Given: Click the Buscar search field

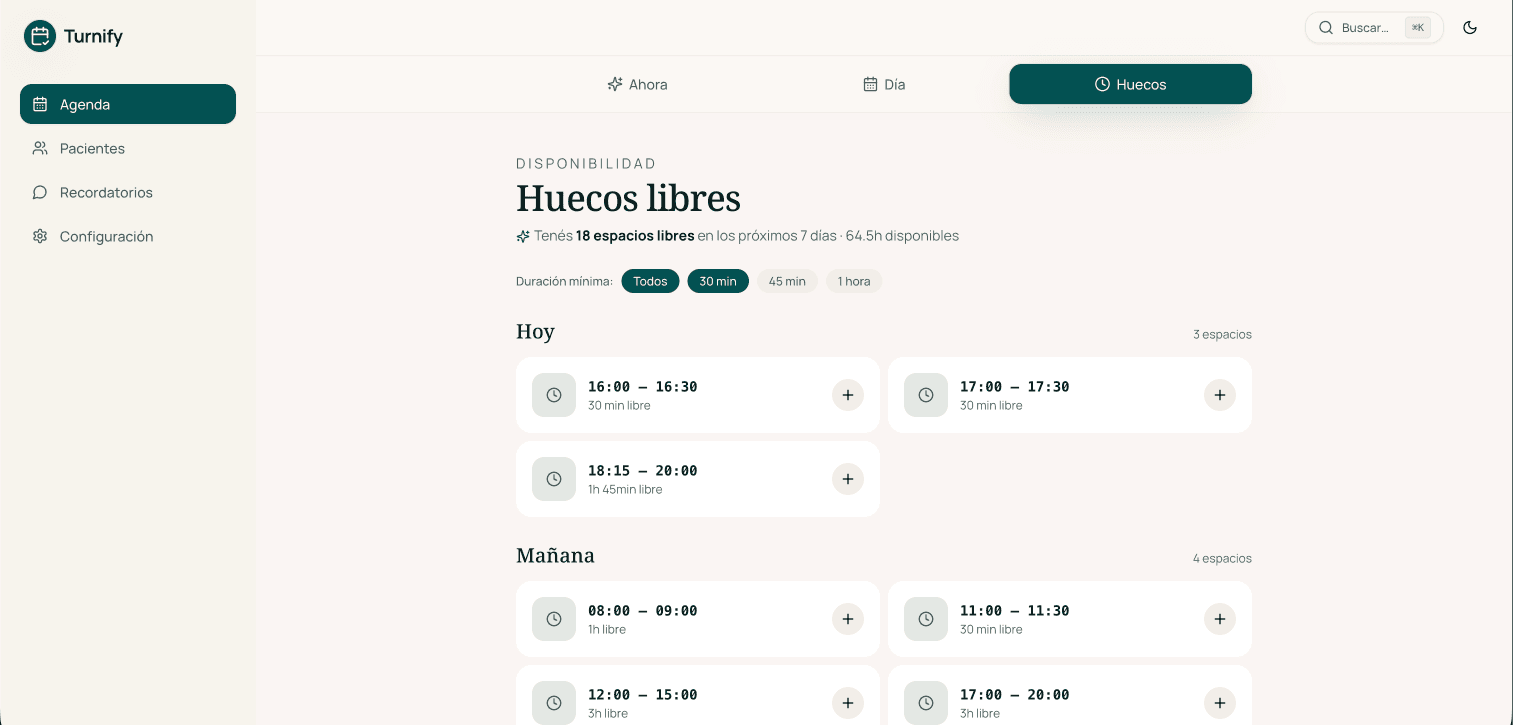Looking at the screenshot, I should click(x=1370, y=27).
